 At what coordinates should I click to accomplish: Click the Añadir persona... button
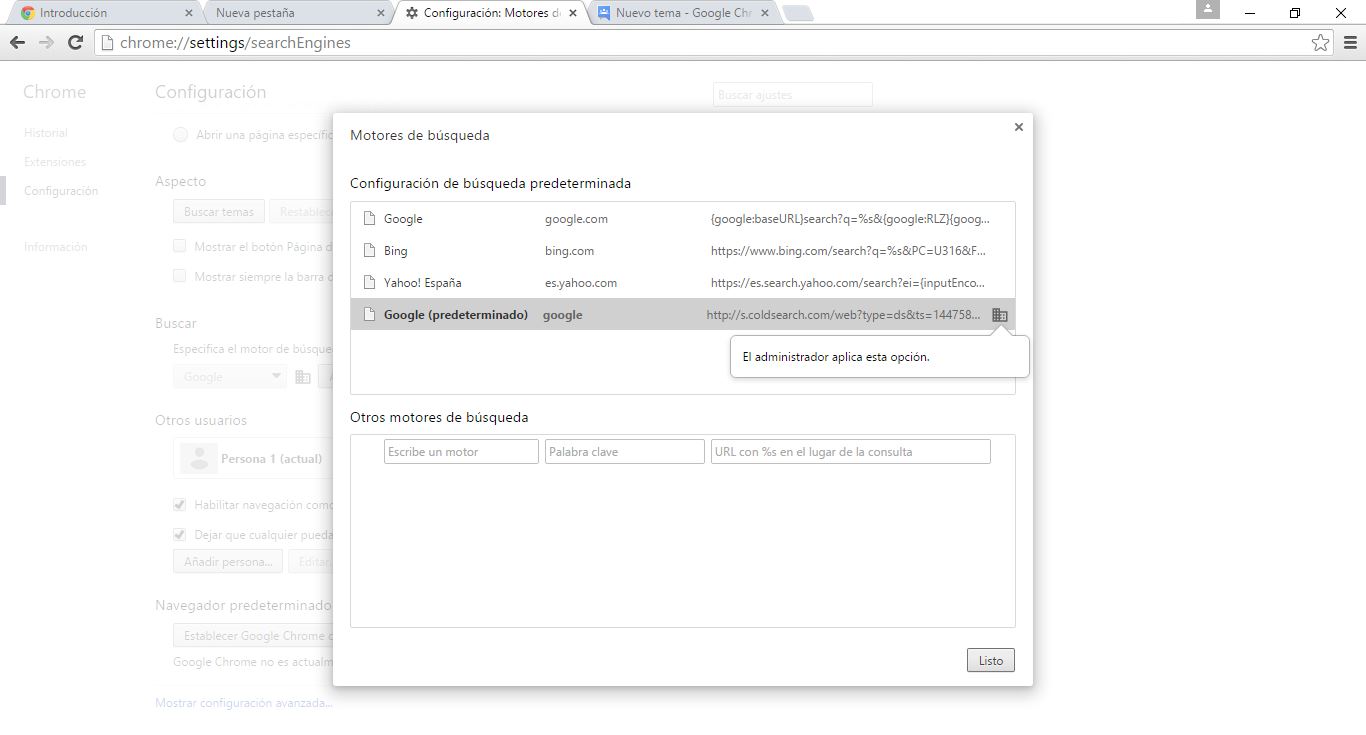228,562
